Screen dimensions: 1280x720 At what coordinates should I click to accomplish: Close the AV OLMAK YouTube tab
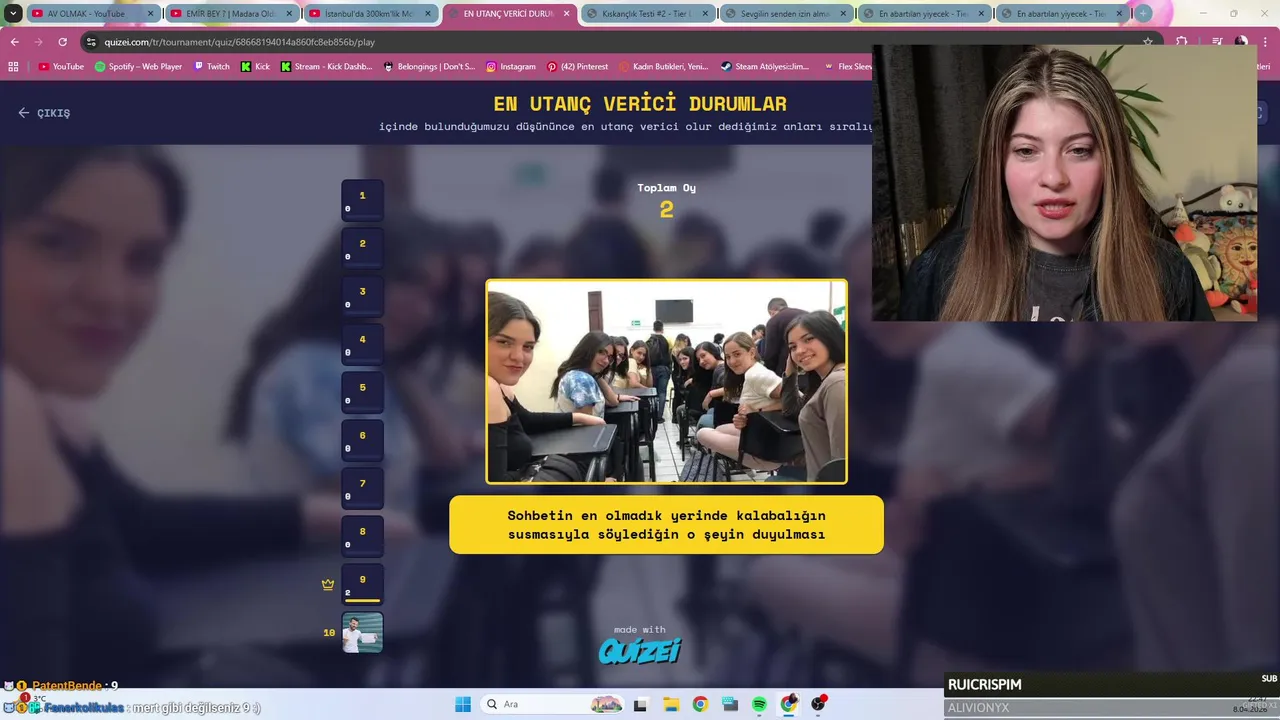coord(151,14)
